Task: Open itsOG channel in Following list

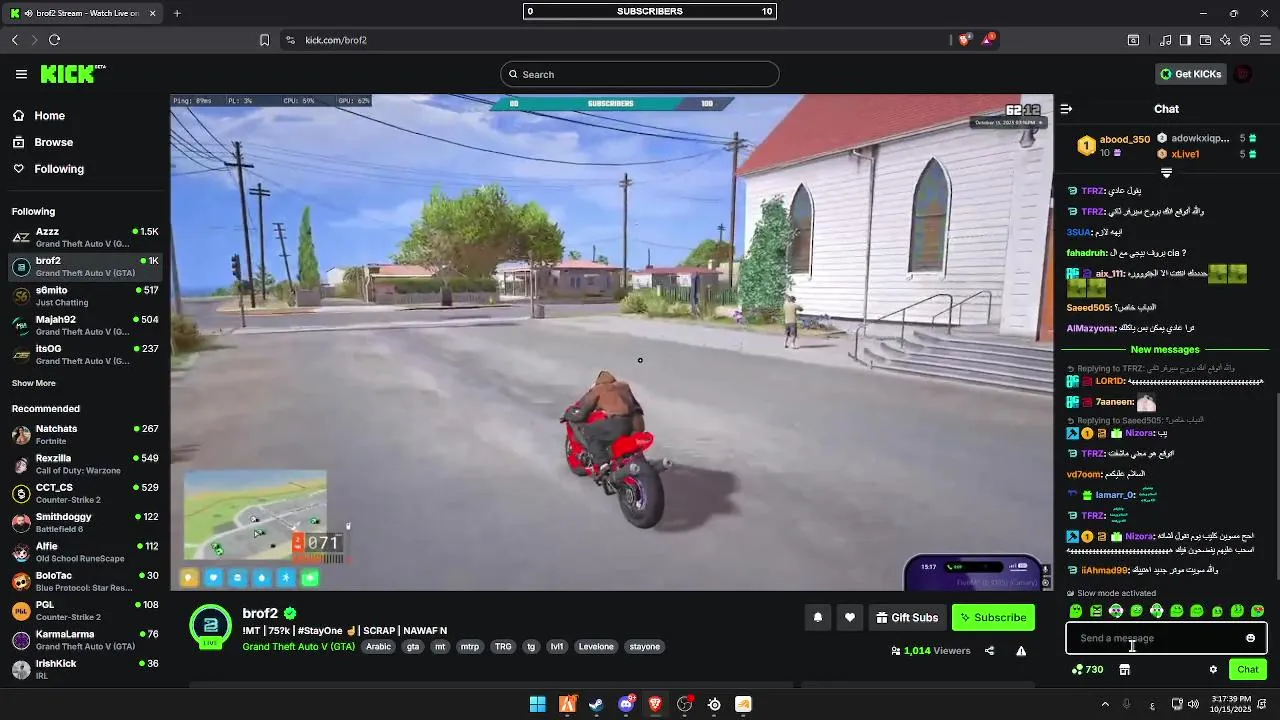Action: point(85,354)
